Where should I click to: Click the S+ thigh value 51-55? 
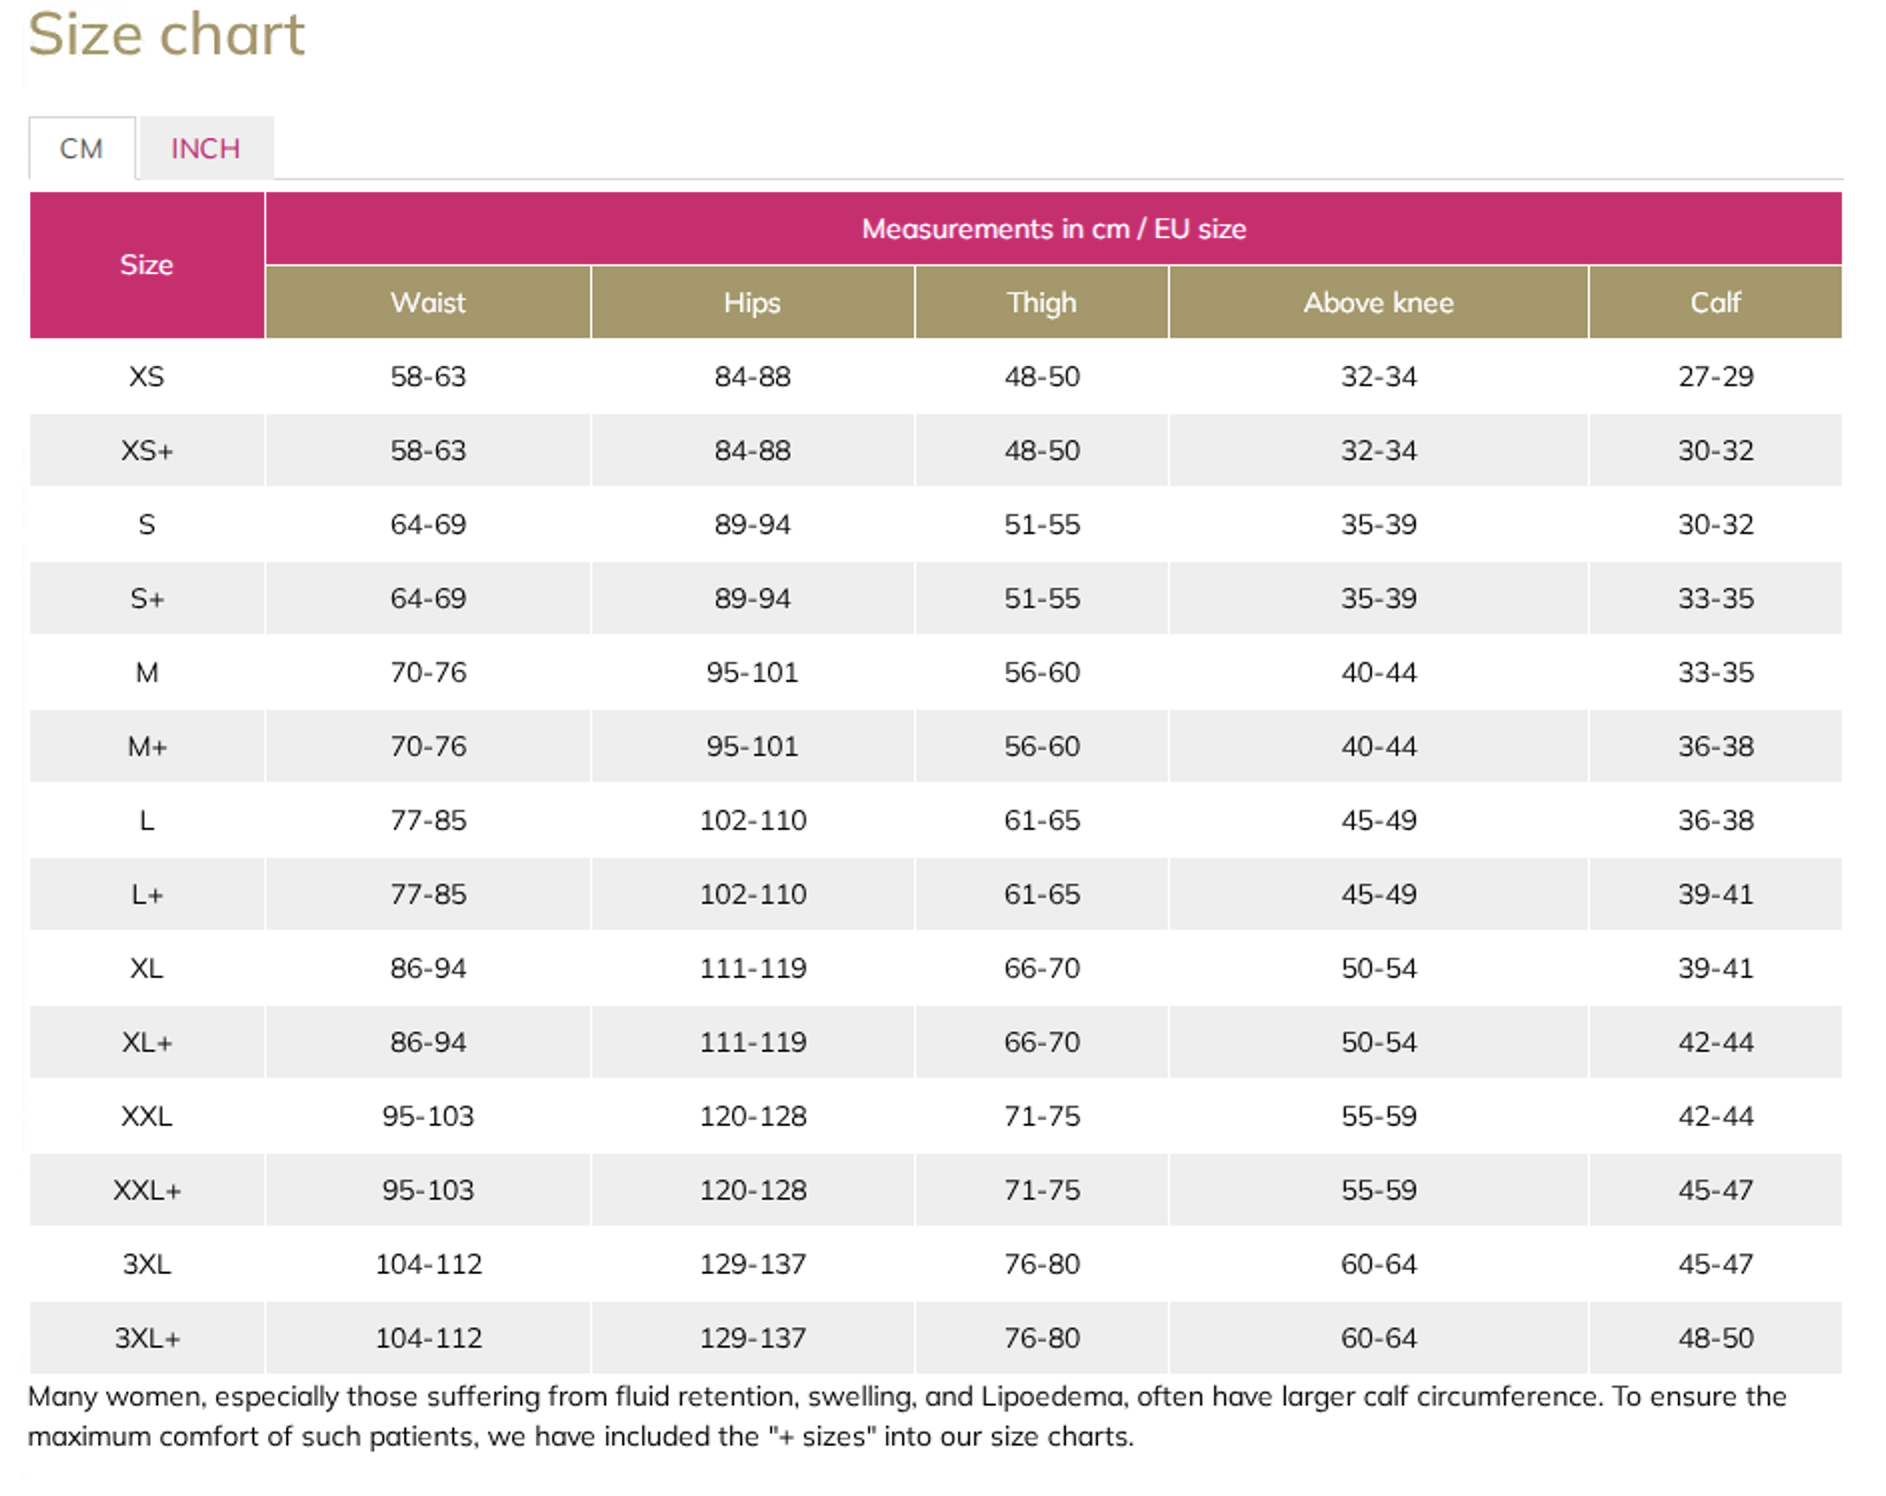coord(1042,598)
